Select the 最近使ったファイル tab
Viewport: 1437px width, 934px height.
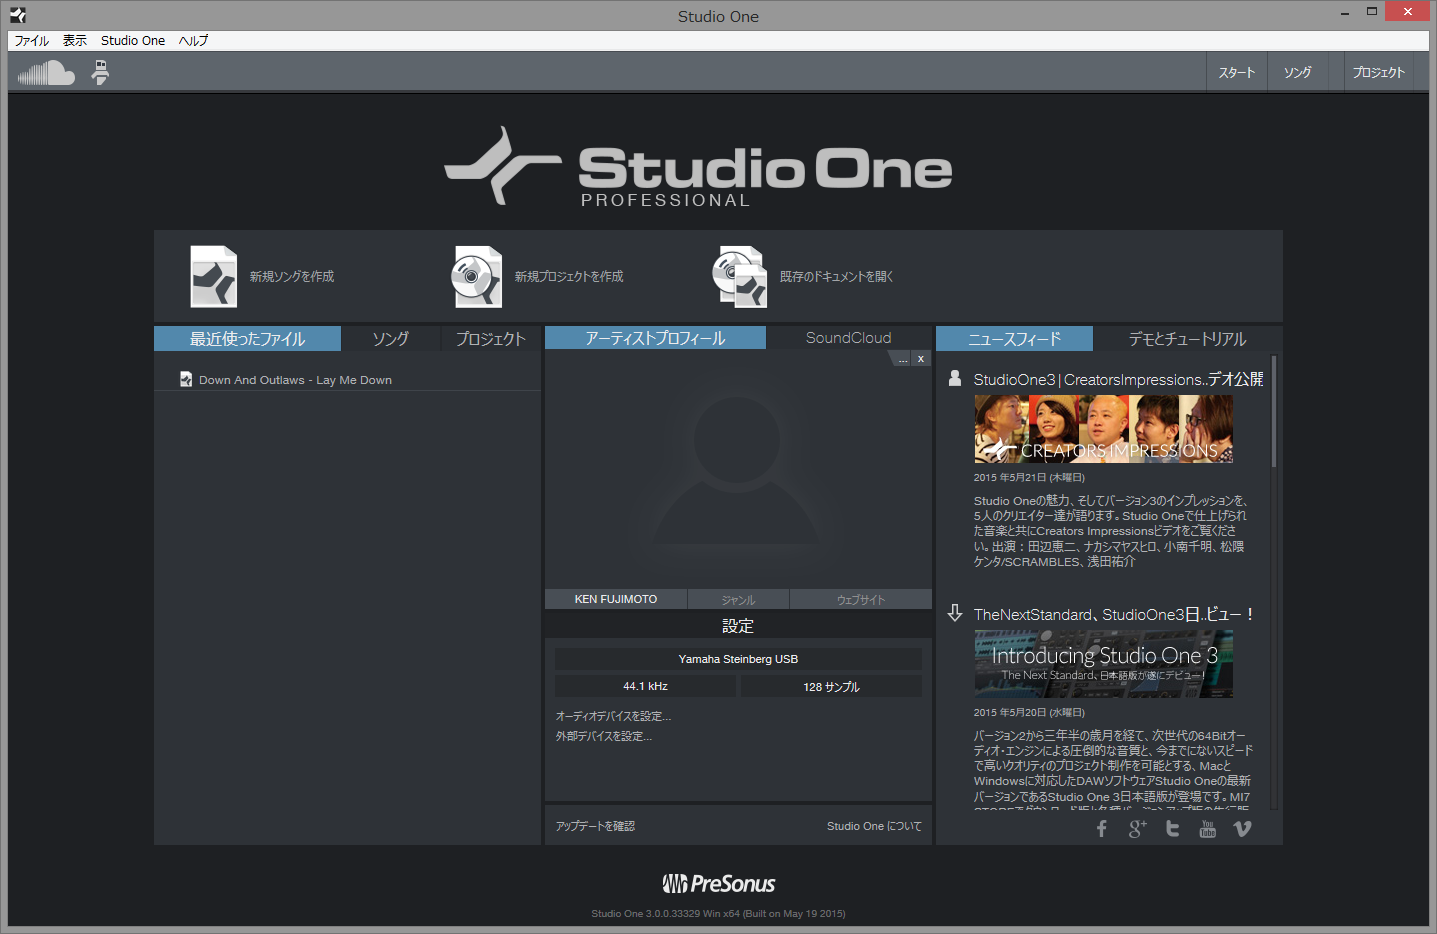click(247, 339)
